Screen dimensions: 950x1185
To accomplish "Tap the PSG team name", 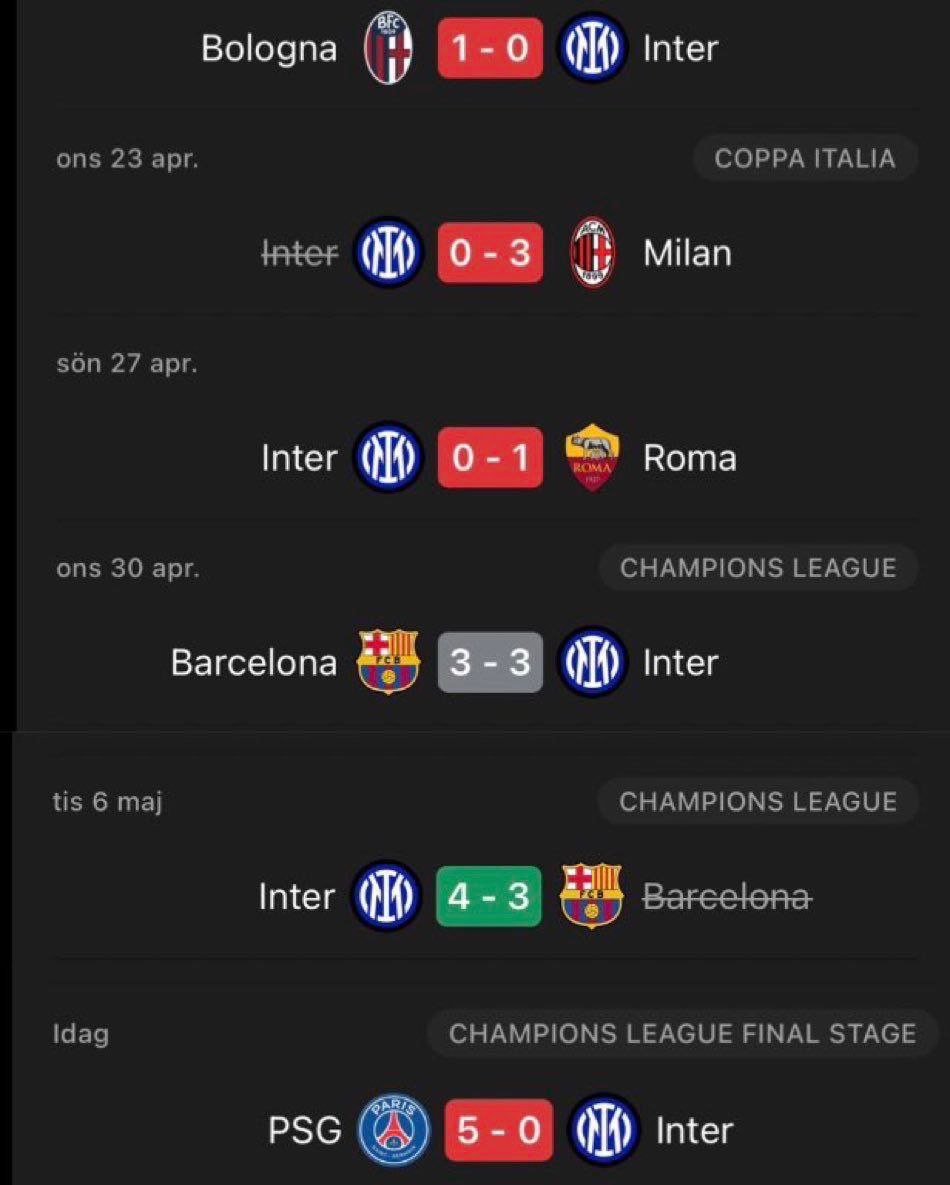I will pyautogui.click(x=304, y=1130).
